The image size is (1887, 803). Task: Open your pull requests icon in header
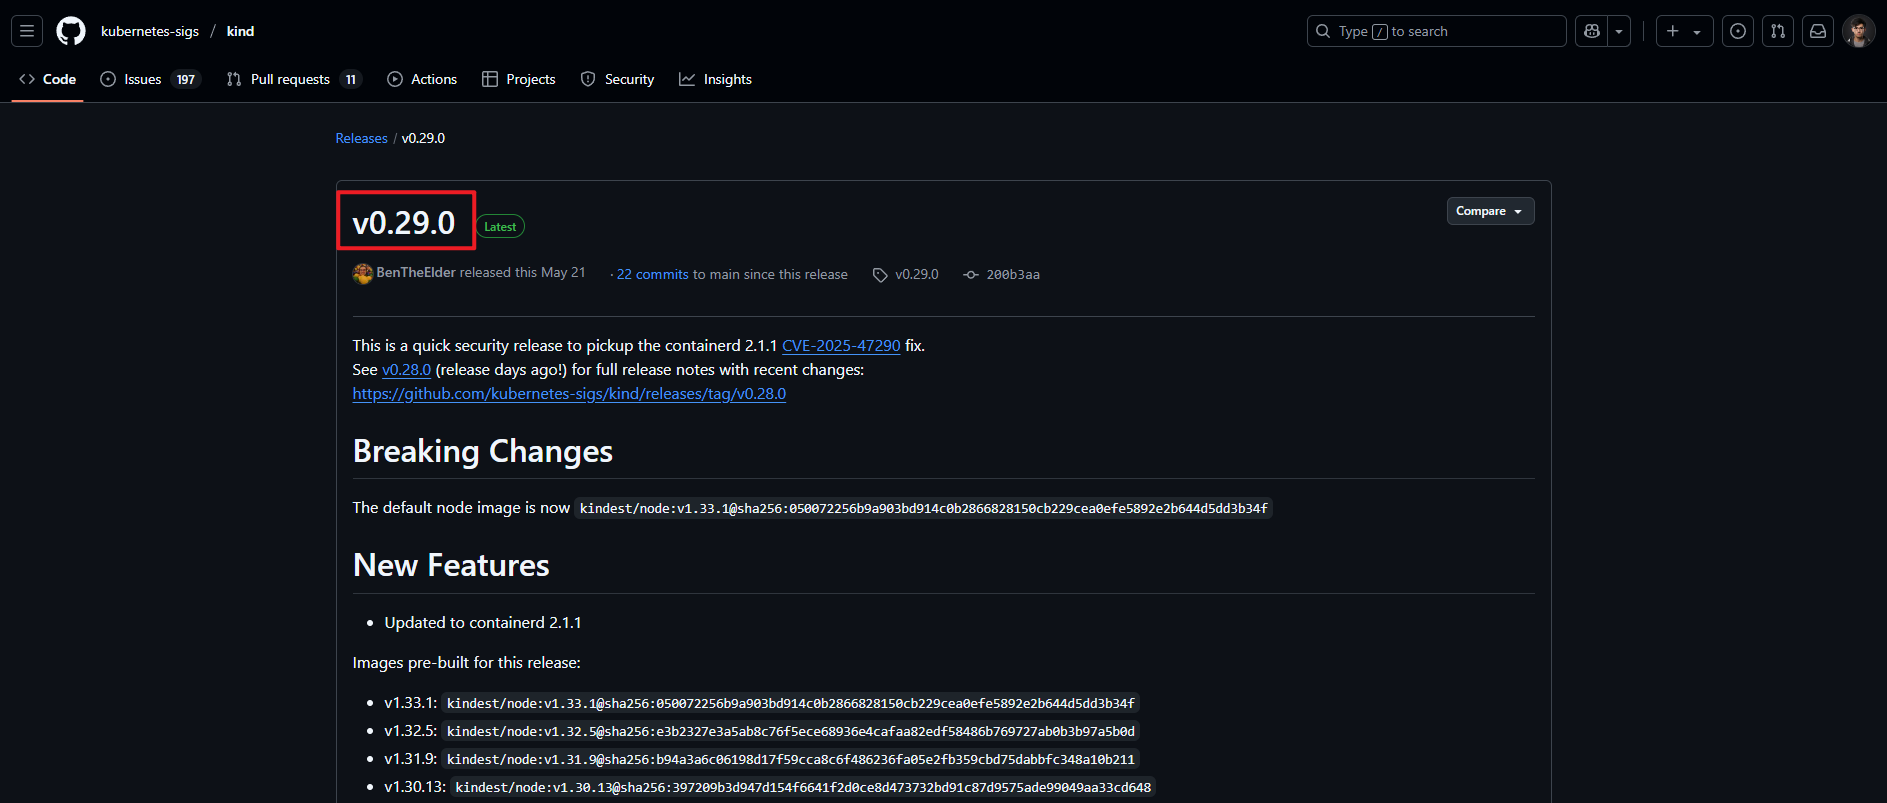click(1778, 31)
